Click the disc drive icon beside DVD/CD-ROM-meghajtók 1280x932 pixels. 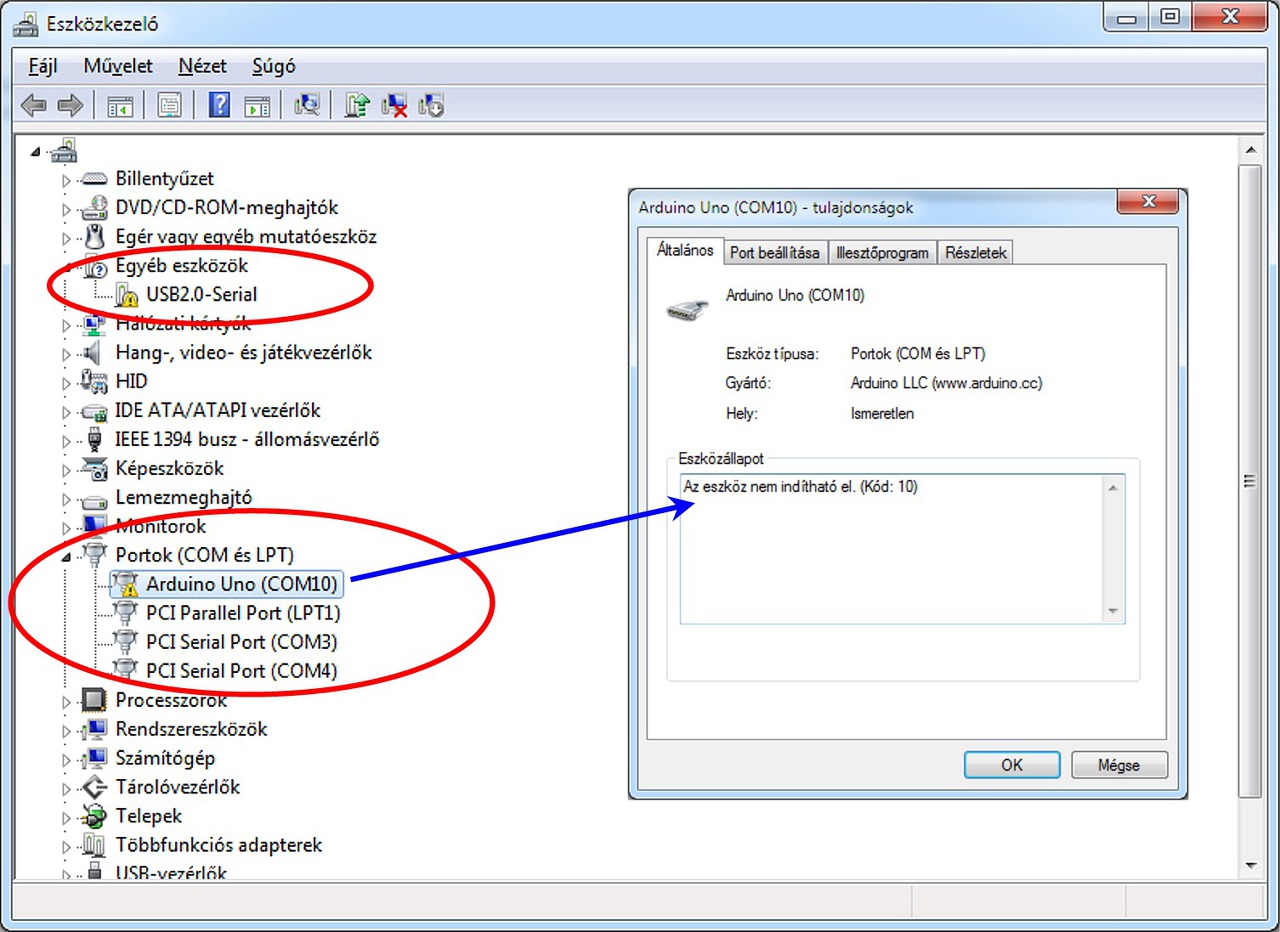94,208
